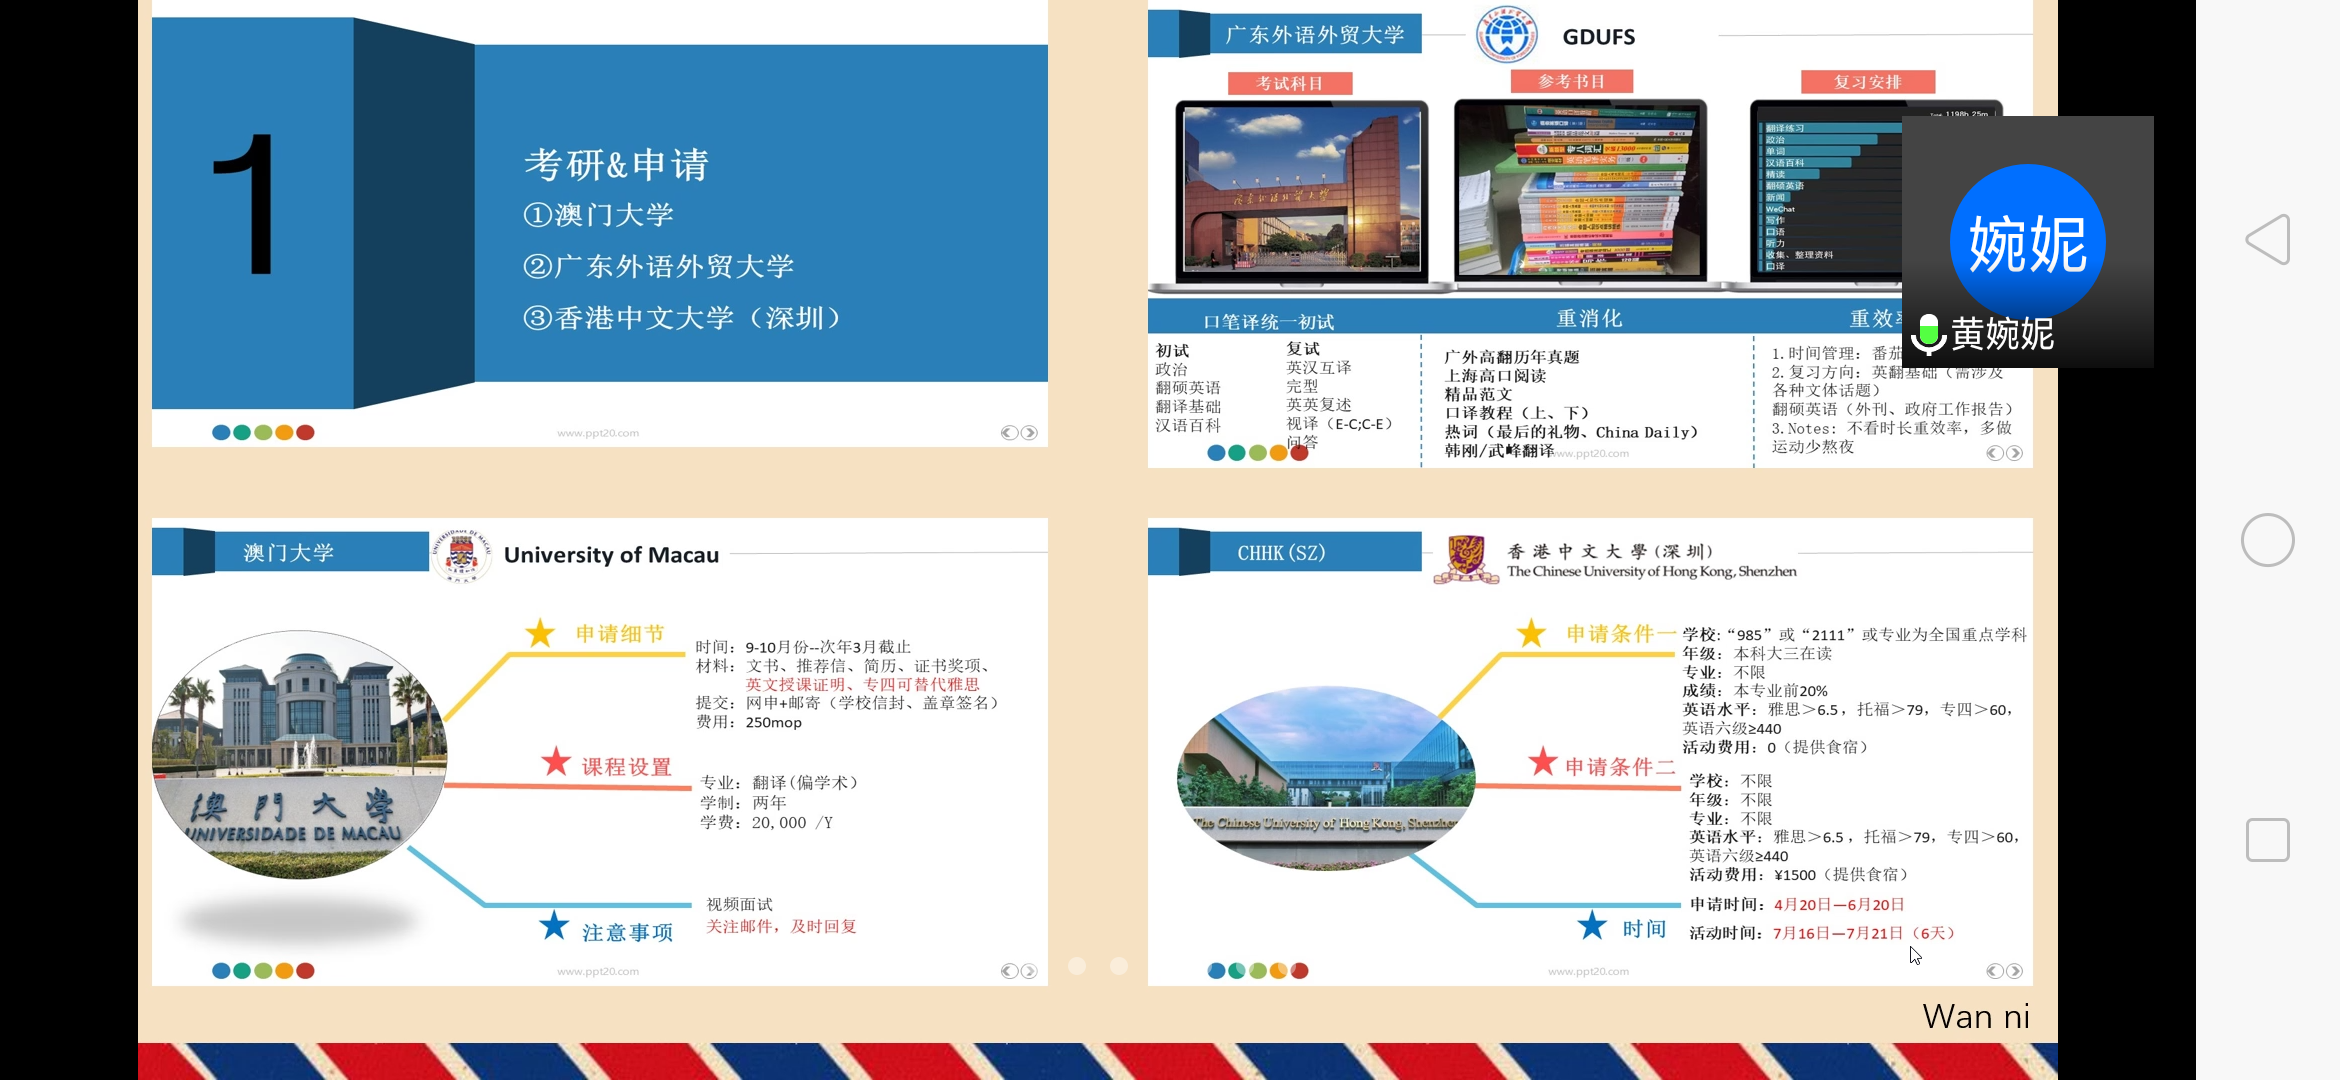Click next arrow on CHHK (SZ) slide

(2014, 971)
